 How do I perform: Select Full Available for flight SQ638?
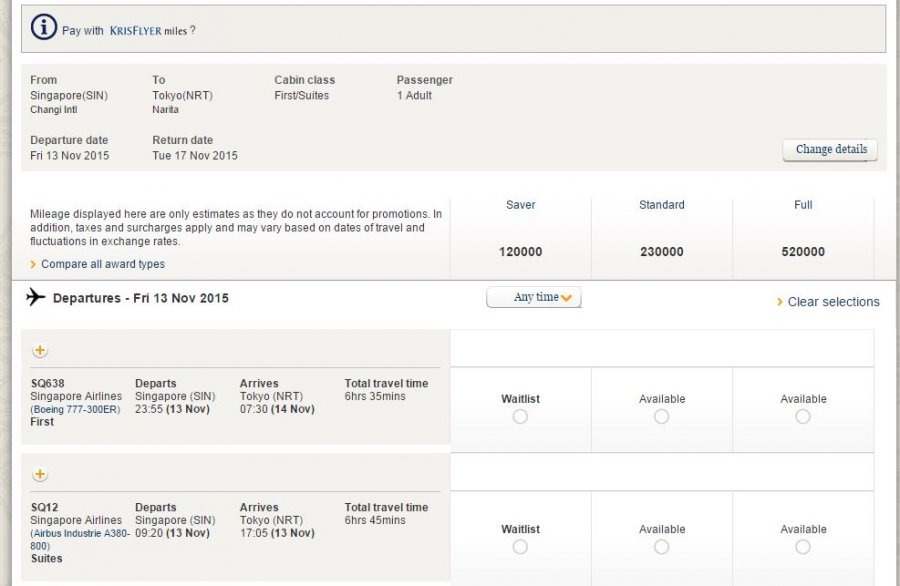click(x=803, y=417)
